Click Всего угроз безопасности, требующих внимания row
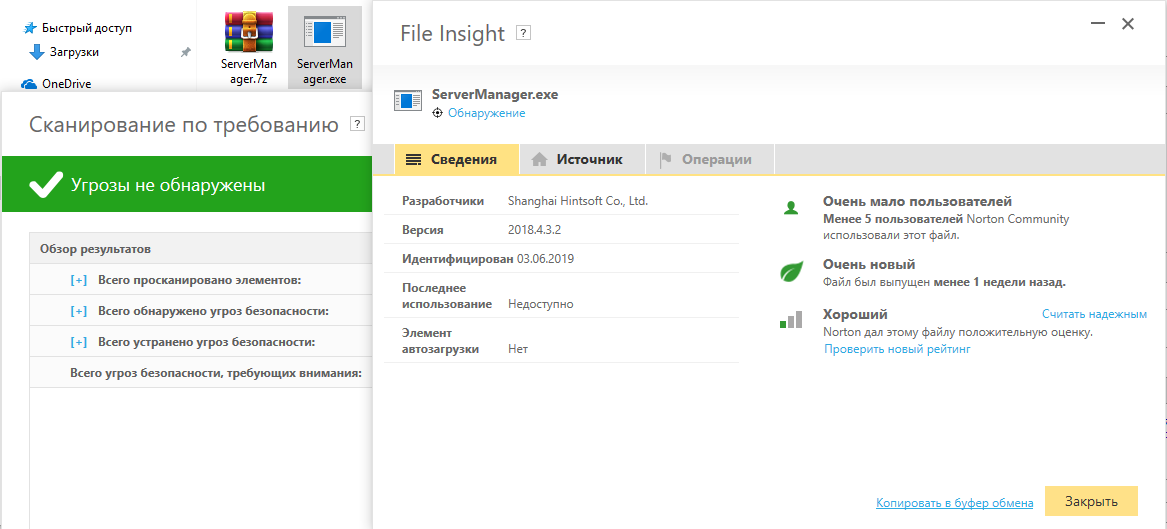The height and width of the screenshot is (529, 1167). click(x=201, y=373)
